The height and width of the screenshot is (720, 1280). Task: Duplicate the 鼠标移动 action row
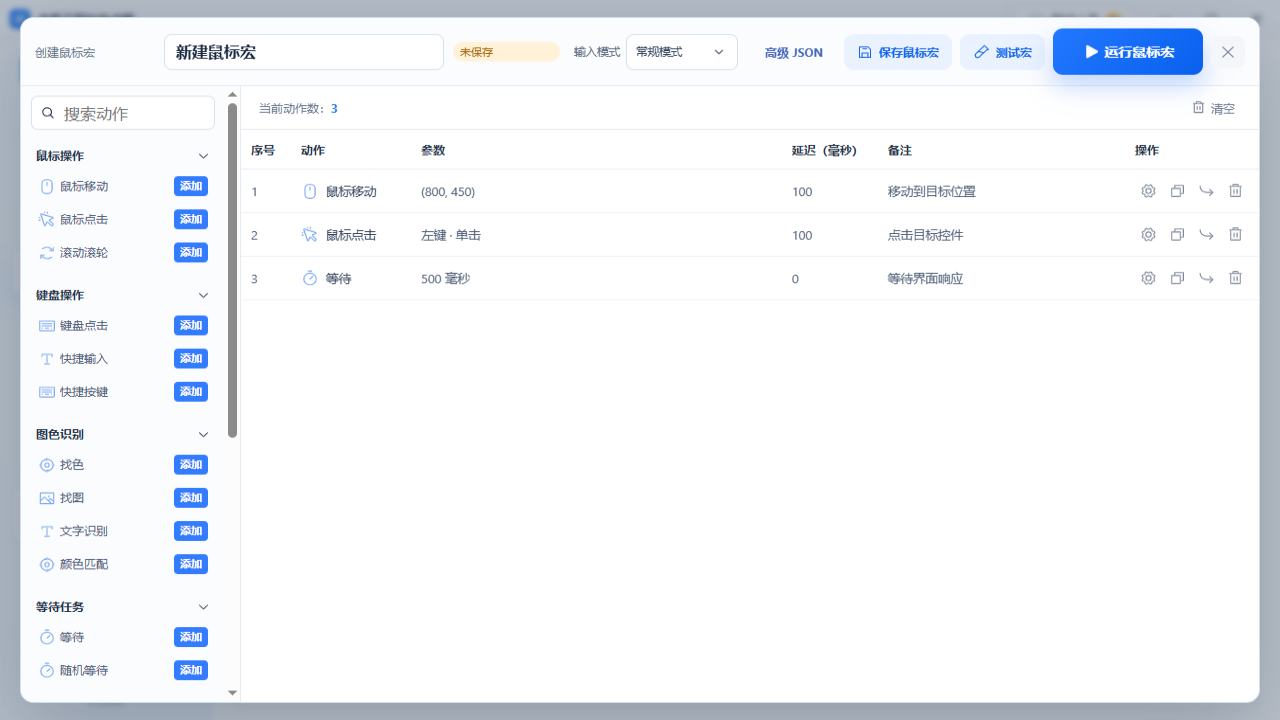[x=1177, y=191]
